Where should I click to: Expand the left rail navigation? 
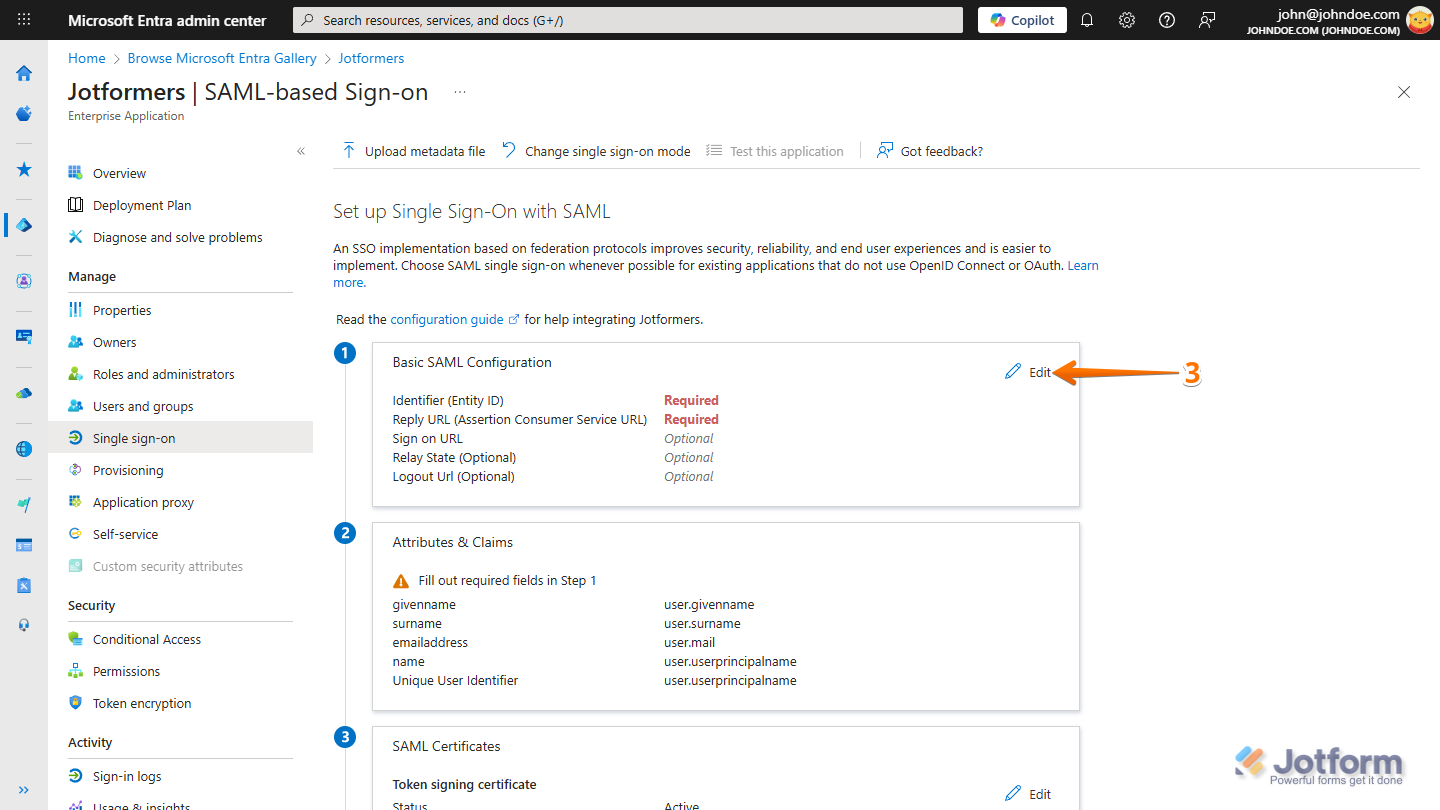tap(24, 789)
